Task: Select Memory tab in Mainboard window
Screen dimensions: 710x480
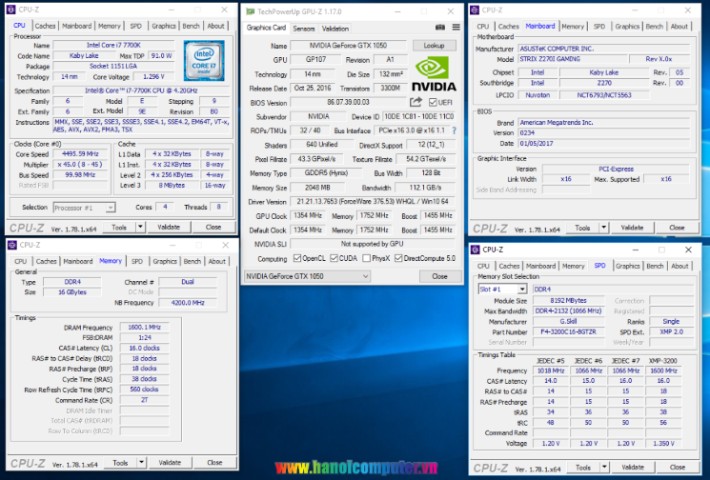Action: click(x=573, y=27)
